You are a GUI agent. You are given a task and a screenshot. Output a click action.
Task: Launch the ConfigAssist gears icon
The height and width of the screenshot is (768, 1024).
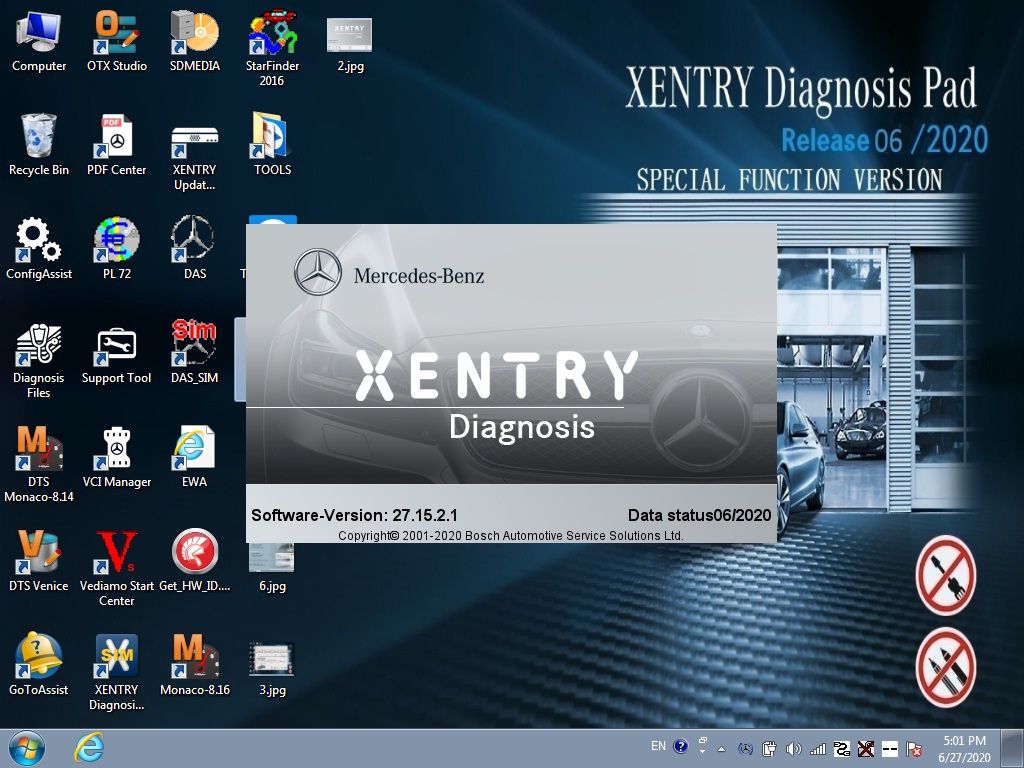point(39,240)
